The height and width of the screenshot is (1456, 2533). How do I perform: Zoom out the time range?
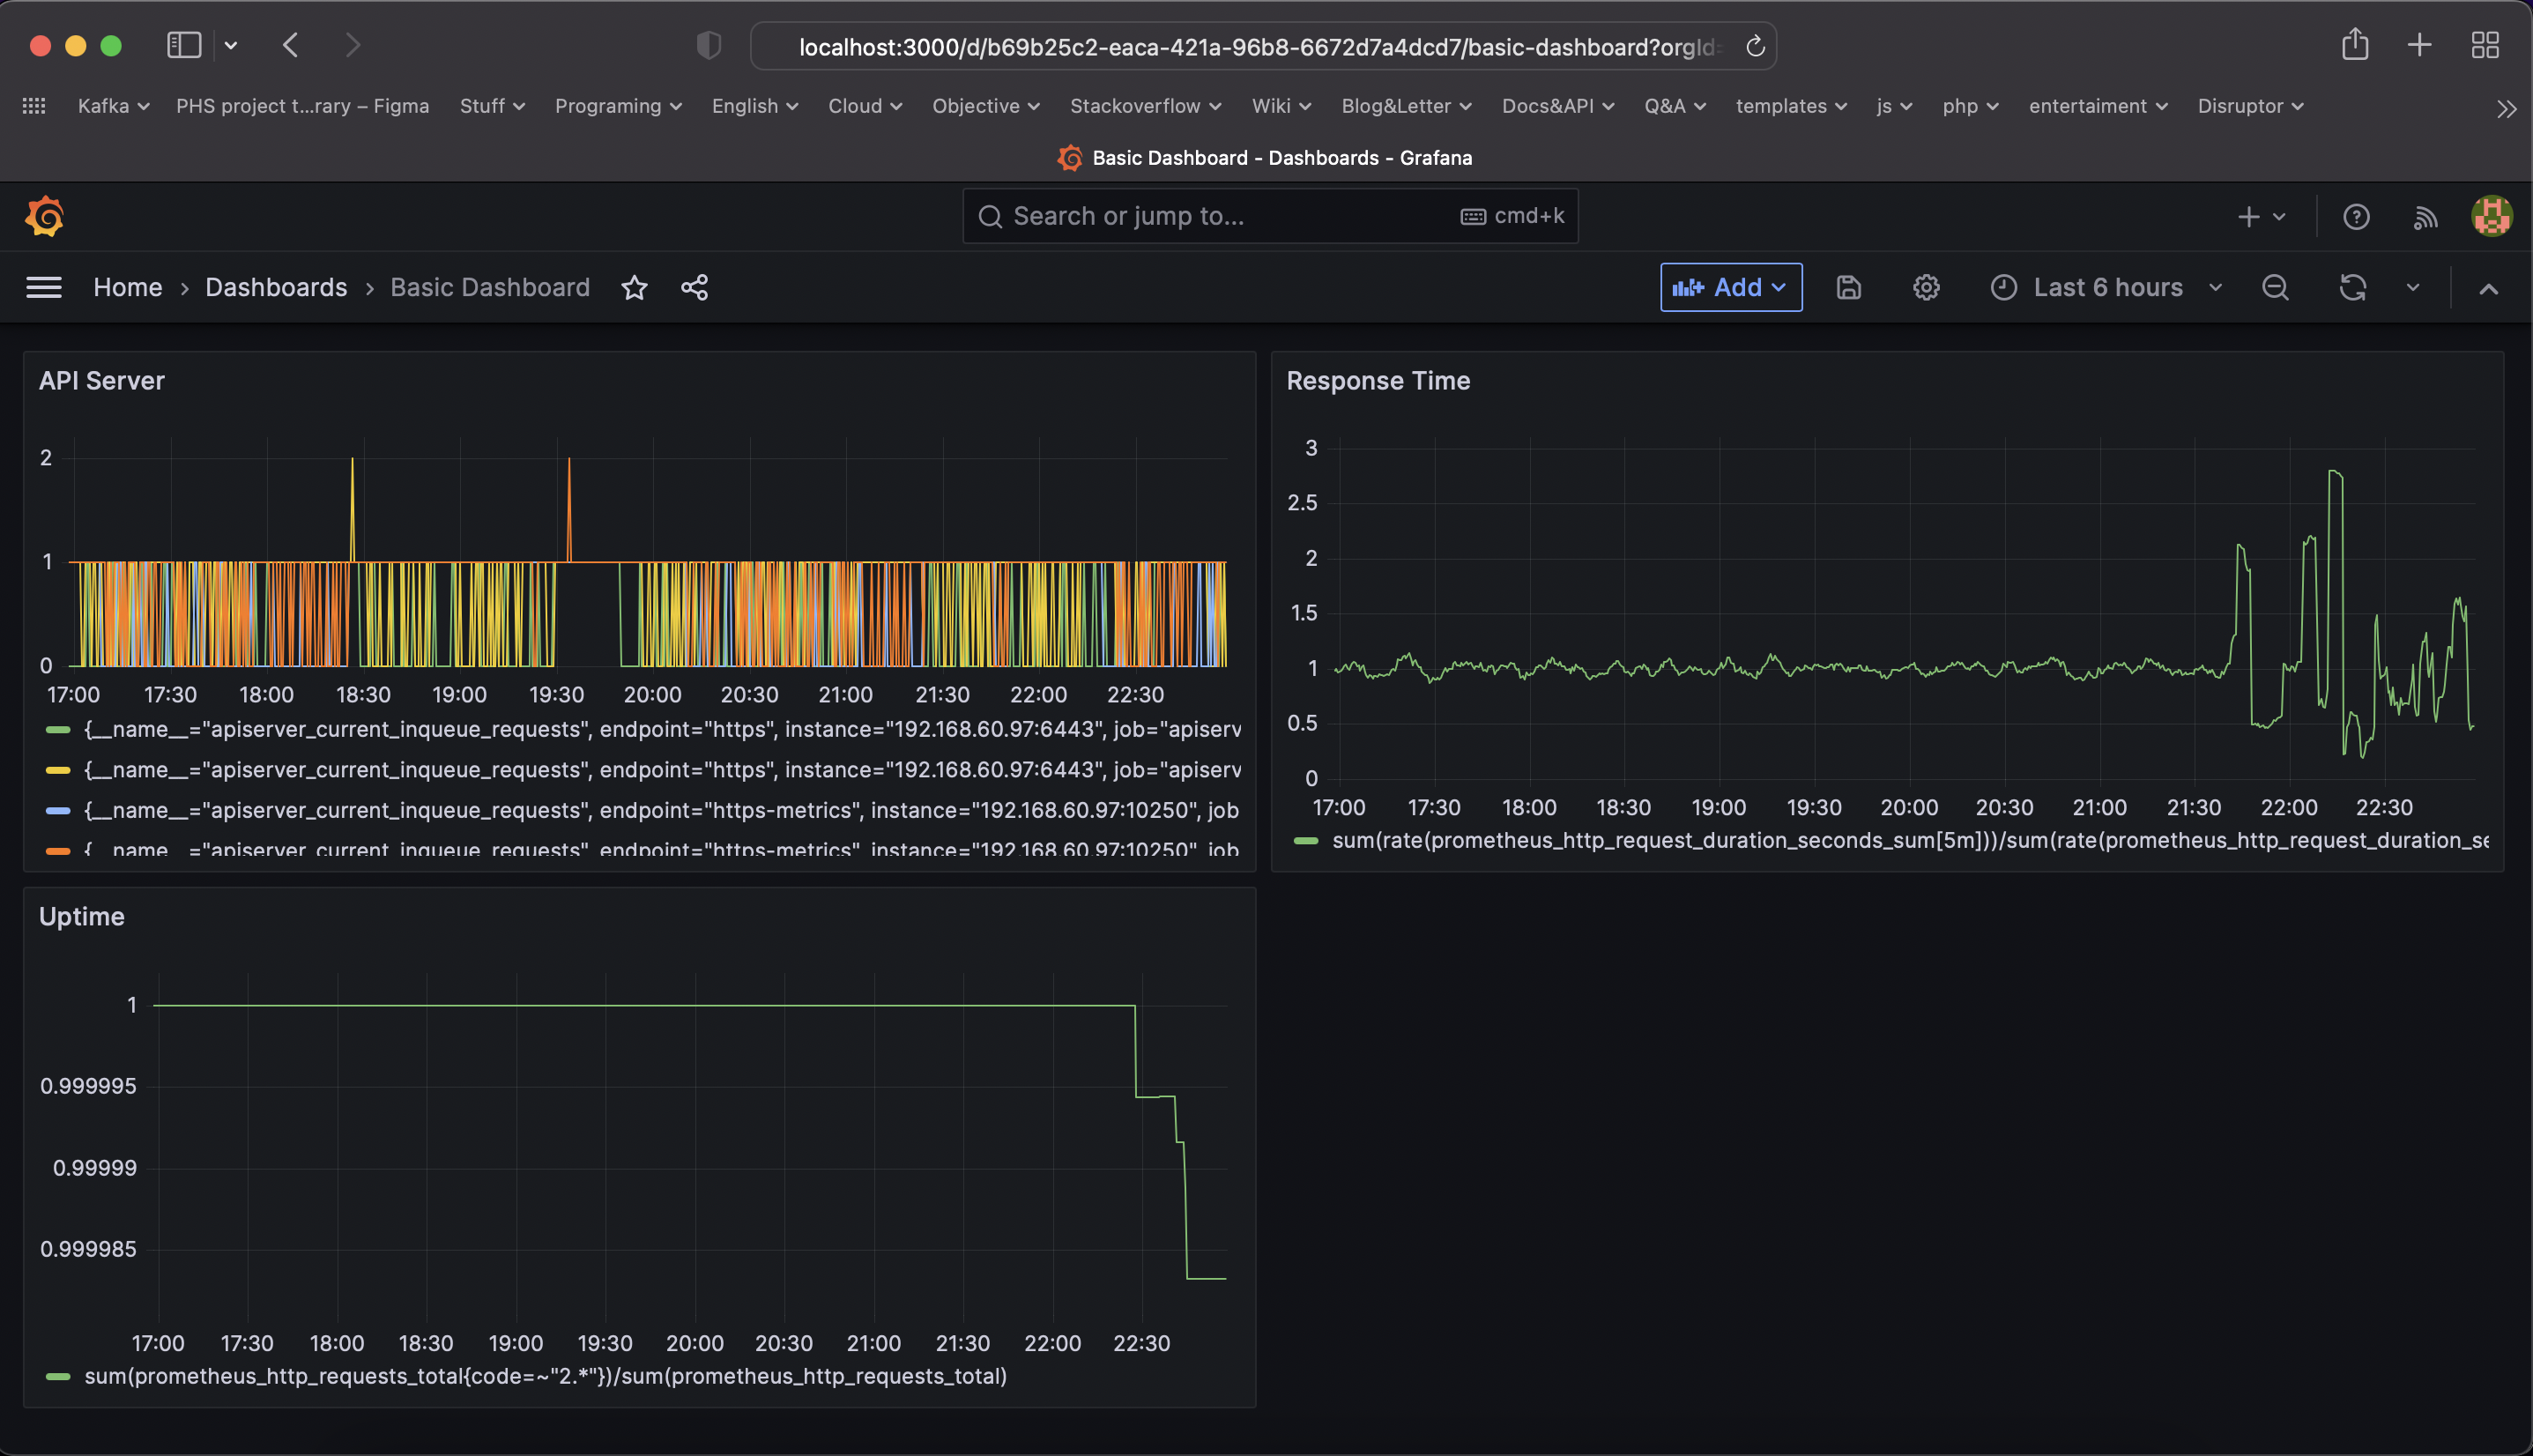pos(2274,288)
